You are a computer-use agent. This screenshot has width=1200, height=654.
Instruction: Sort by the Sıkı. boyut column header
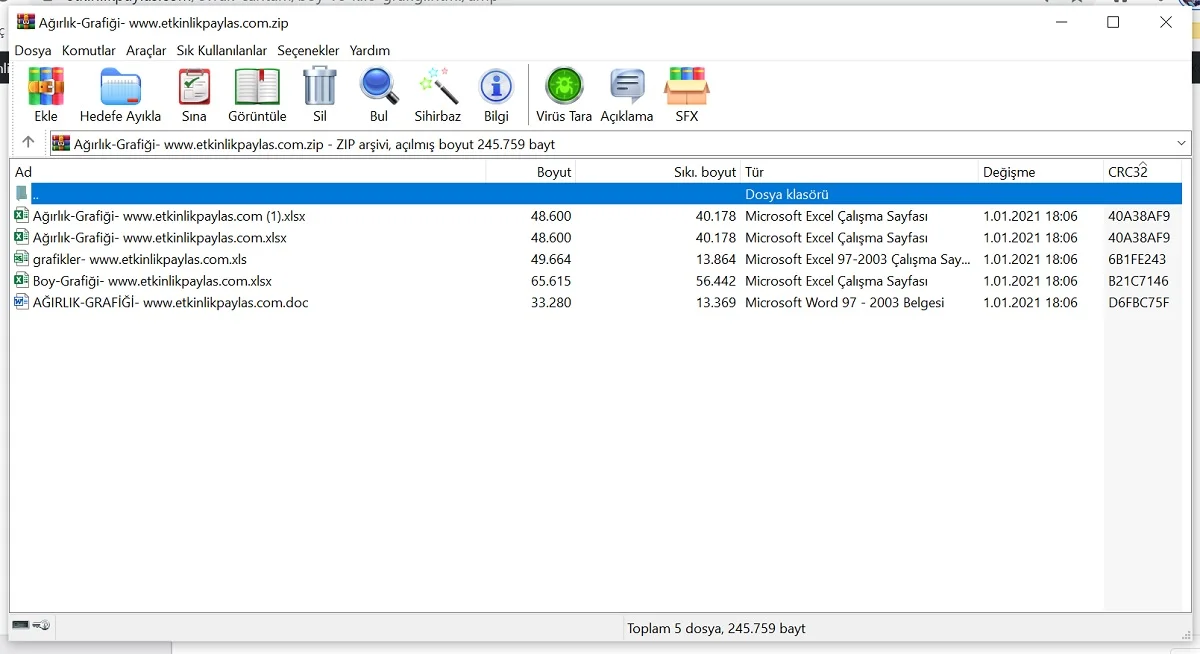pyautogui.click(x=658, y=172)
